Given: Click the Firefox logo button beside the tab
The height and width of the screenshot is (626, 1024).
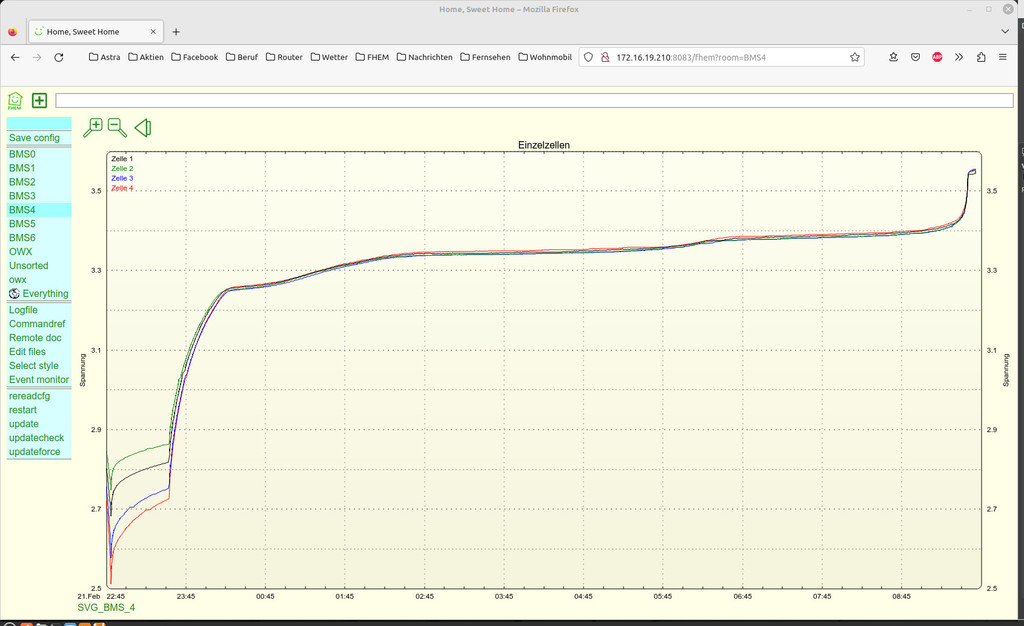Looking at the screenshot, I should coord(12,31).
